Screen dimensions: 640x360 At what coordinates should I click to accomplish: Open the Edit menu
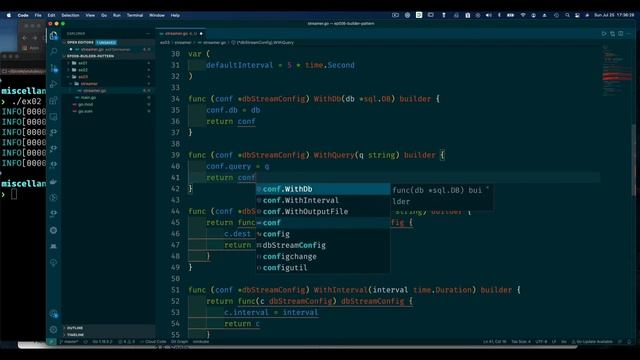(x=51, y=15)
